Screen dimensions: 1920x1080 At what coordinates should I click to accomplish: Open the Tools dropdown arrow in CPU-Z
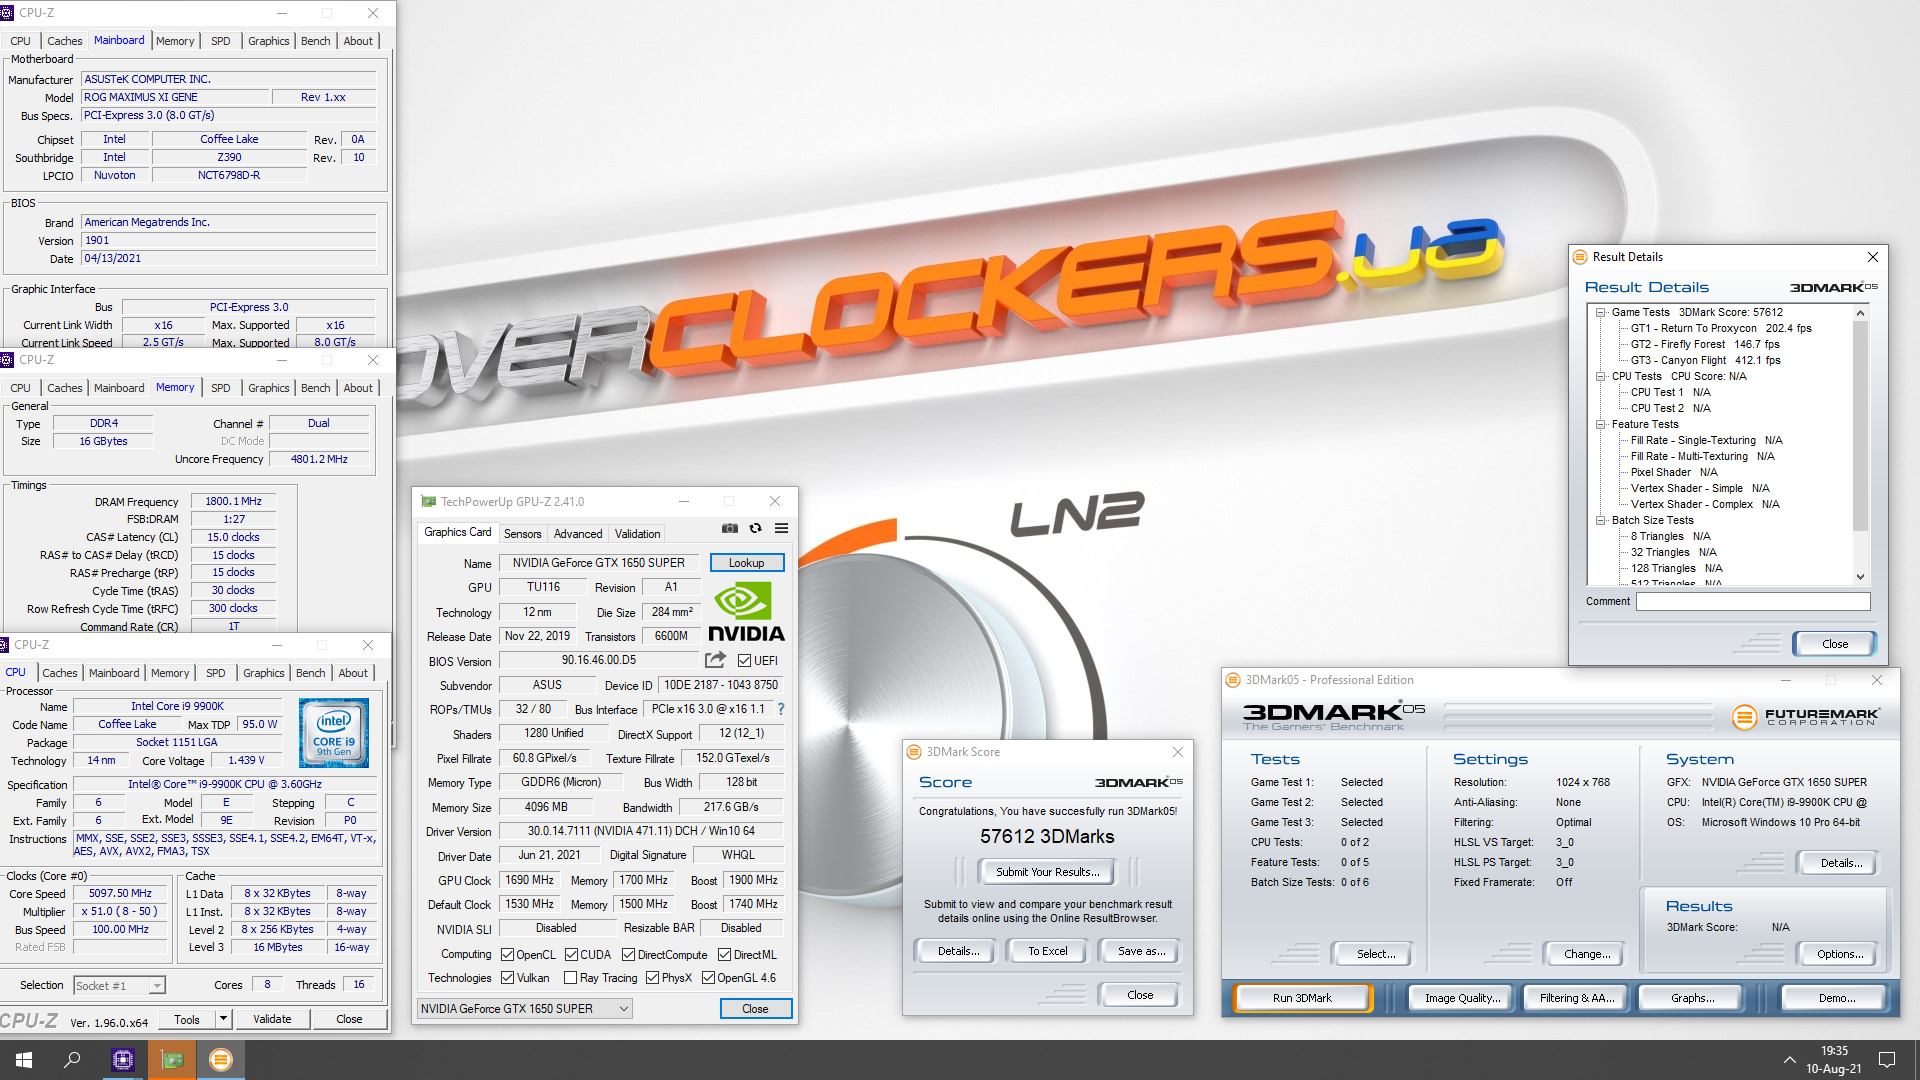coord(223,1019)
